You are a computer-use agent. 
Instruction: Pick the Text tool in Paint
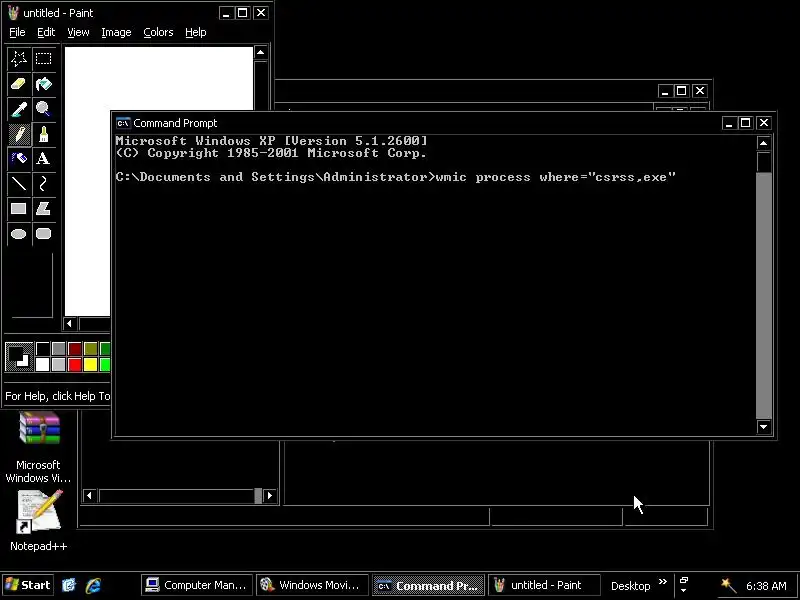click(x=43, y=159)
